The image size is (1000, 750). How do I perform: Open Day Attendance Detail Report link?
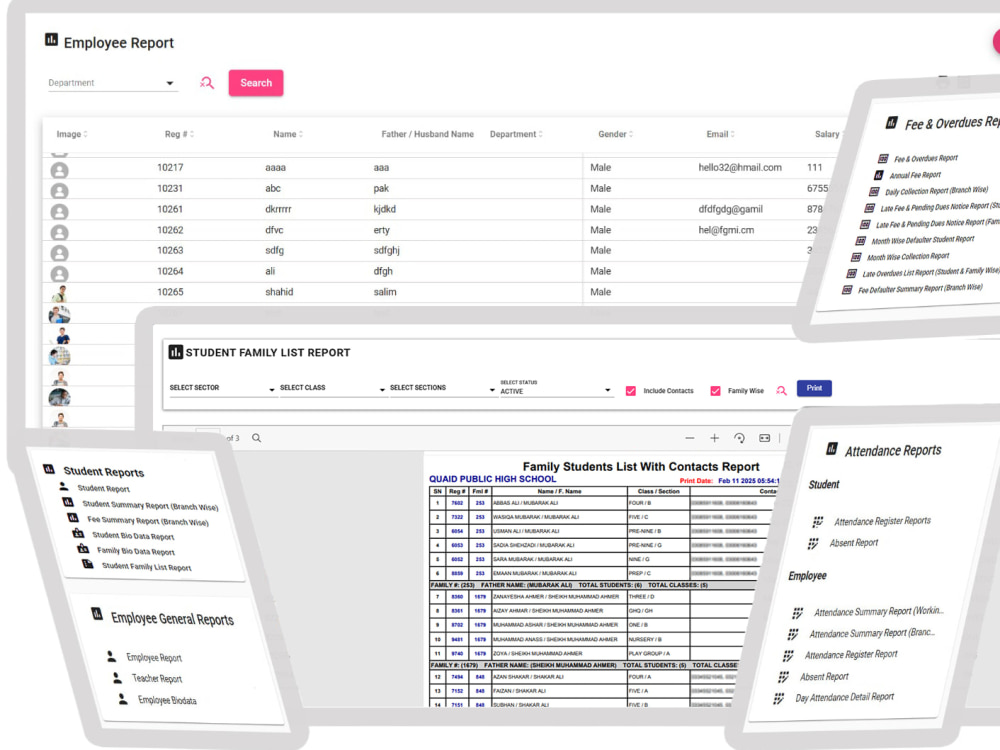click(x=844, y=698)
